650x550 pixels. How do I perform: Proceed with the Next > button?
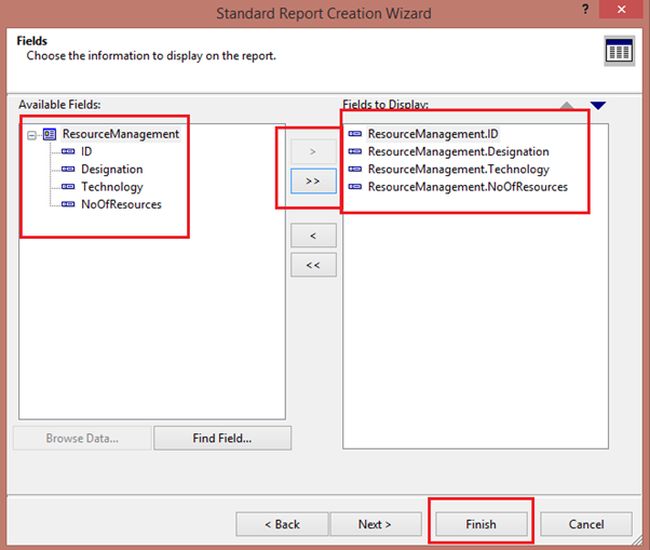pos(376,524)
